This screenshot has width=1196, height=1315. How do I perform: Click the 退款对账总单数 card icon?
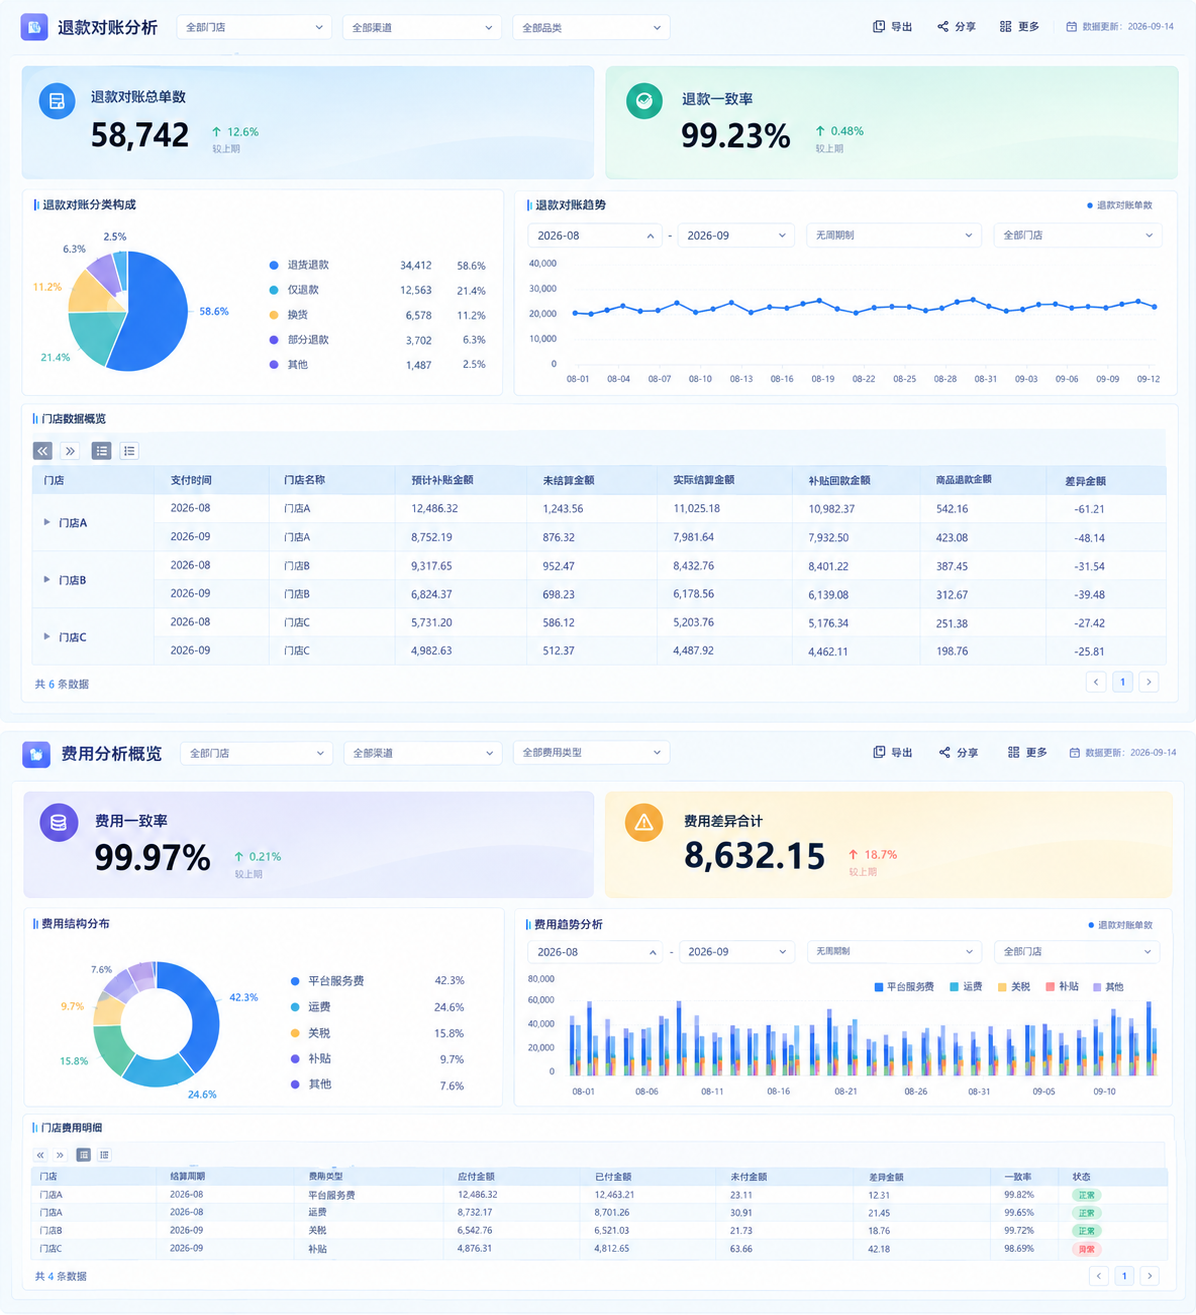57,101
